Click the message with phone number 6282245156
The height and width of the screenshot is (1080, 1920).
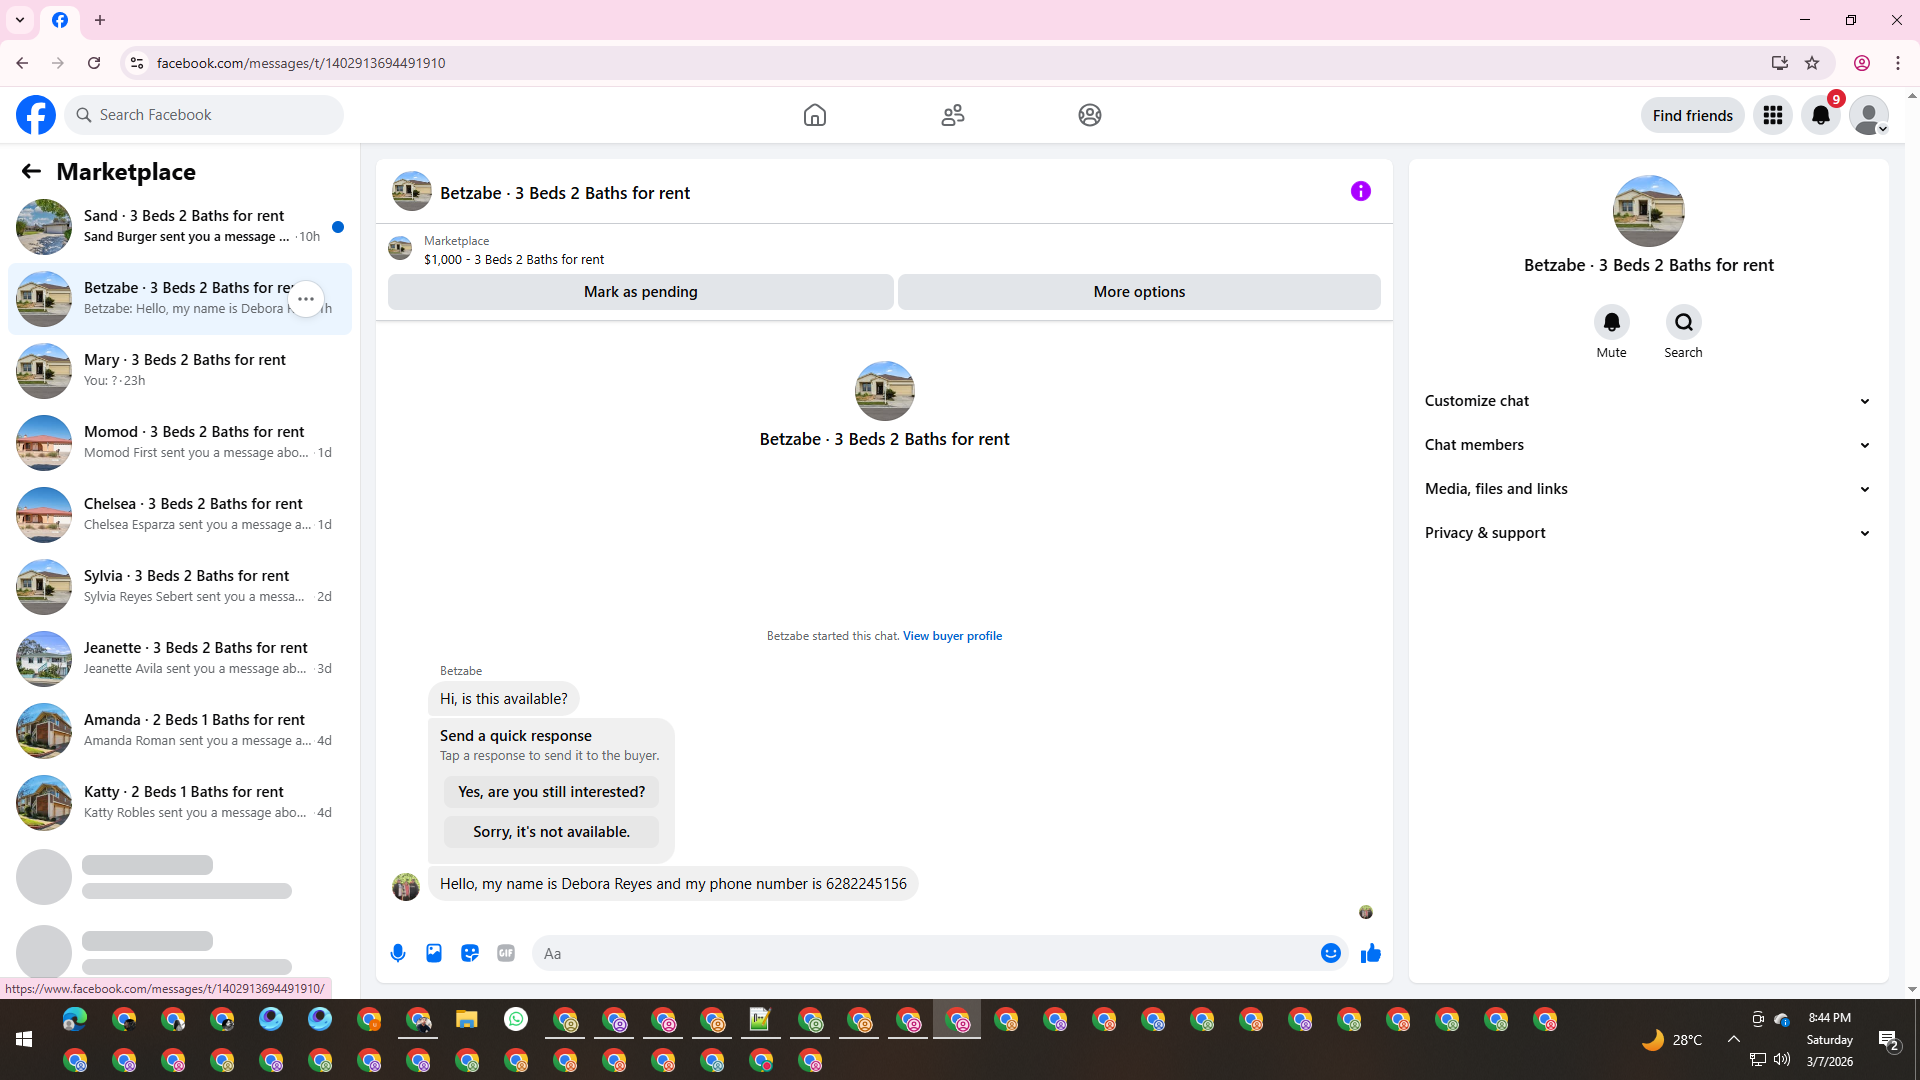(673, 884)
